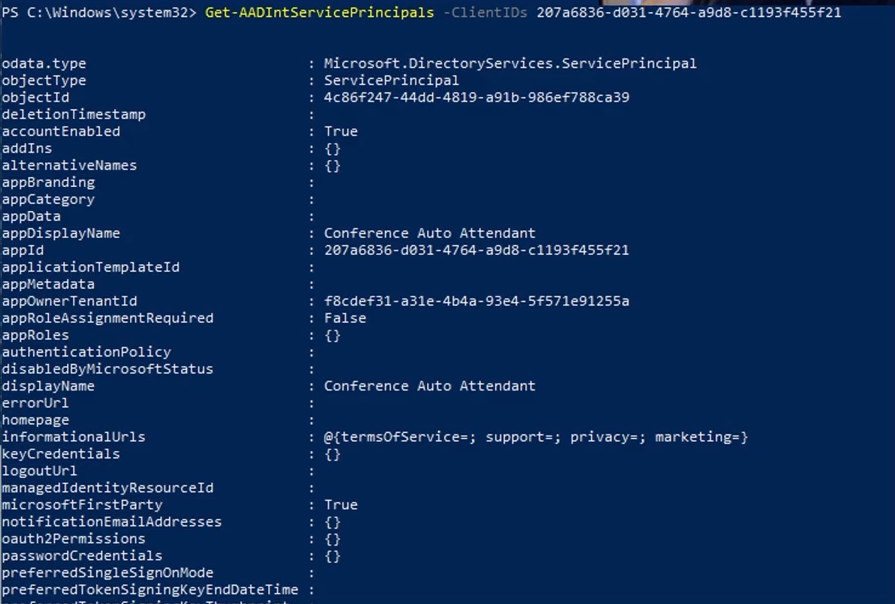Click the displayName row's Conference Auto Attendant value
The image size is (895, 604).
429,386
